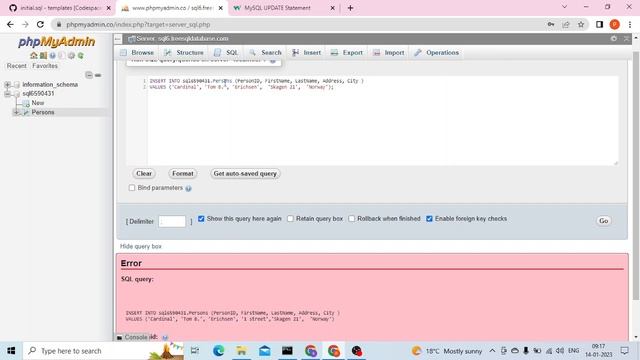Open Chrome tab search dropdown arrow

(x=564, y=7)
